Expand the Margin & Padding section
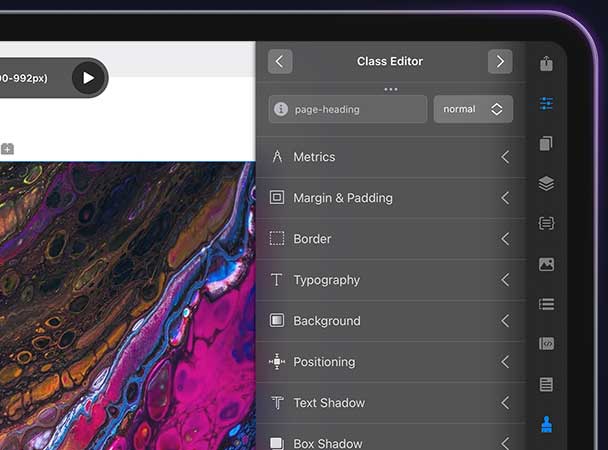 click(390, 198)
